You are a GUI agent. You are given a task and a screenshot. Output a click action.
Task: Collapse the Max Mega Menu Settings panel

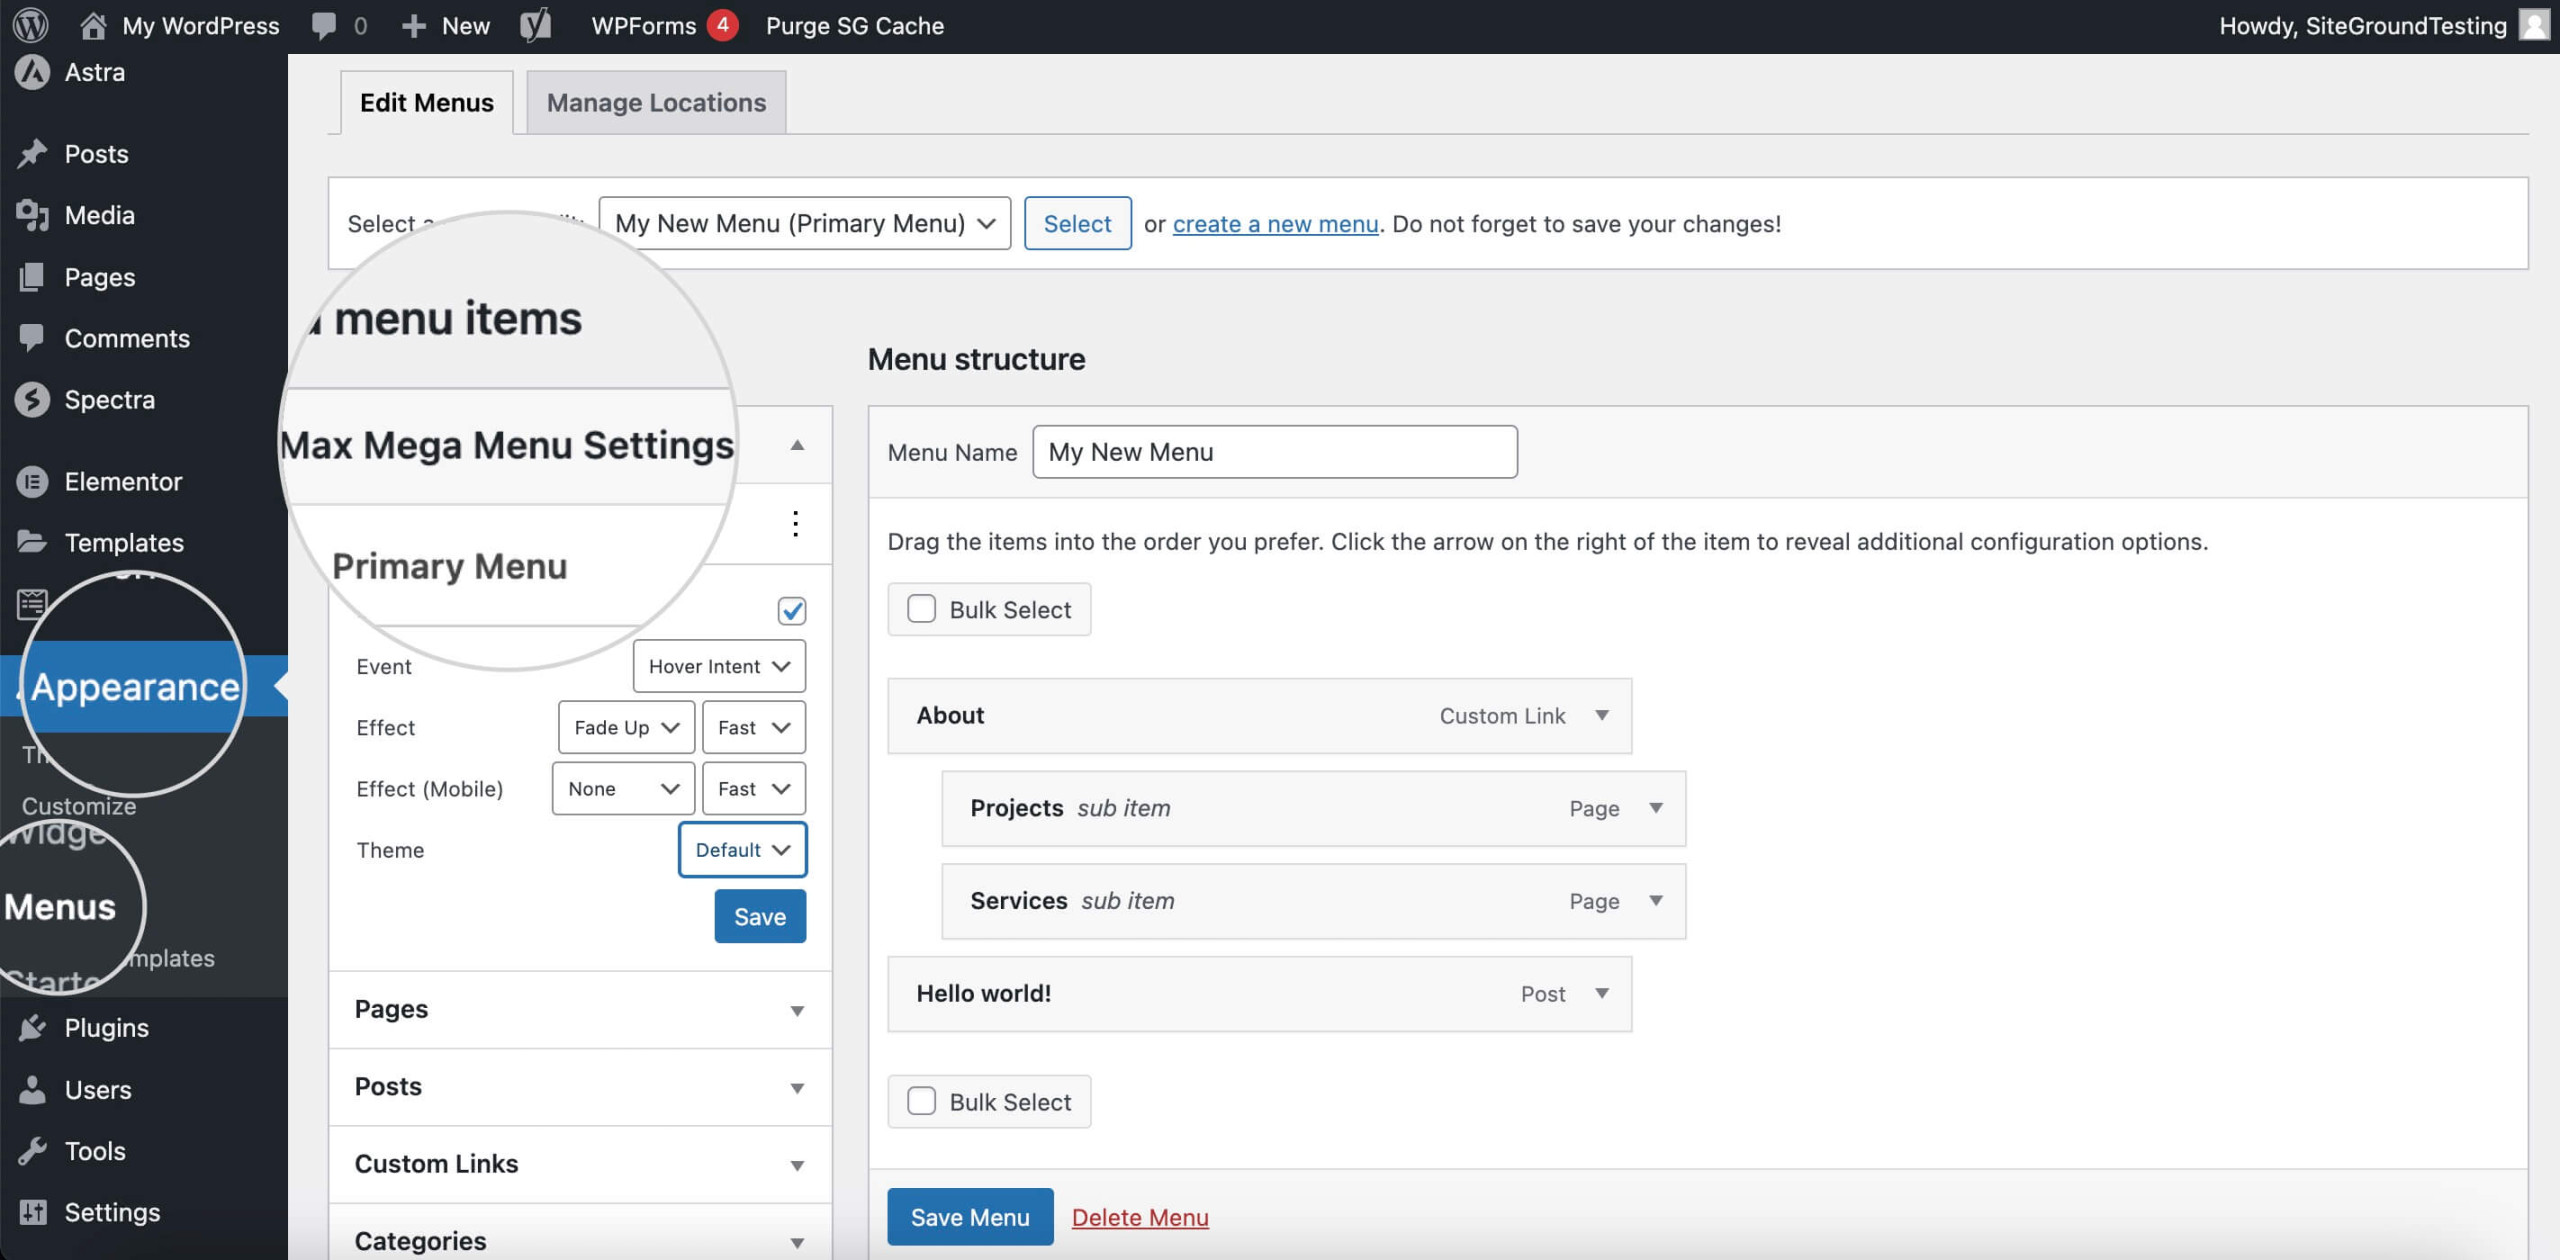(797, 445)
